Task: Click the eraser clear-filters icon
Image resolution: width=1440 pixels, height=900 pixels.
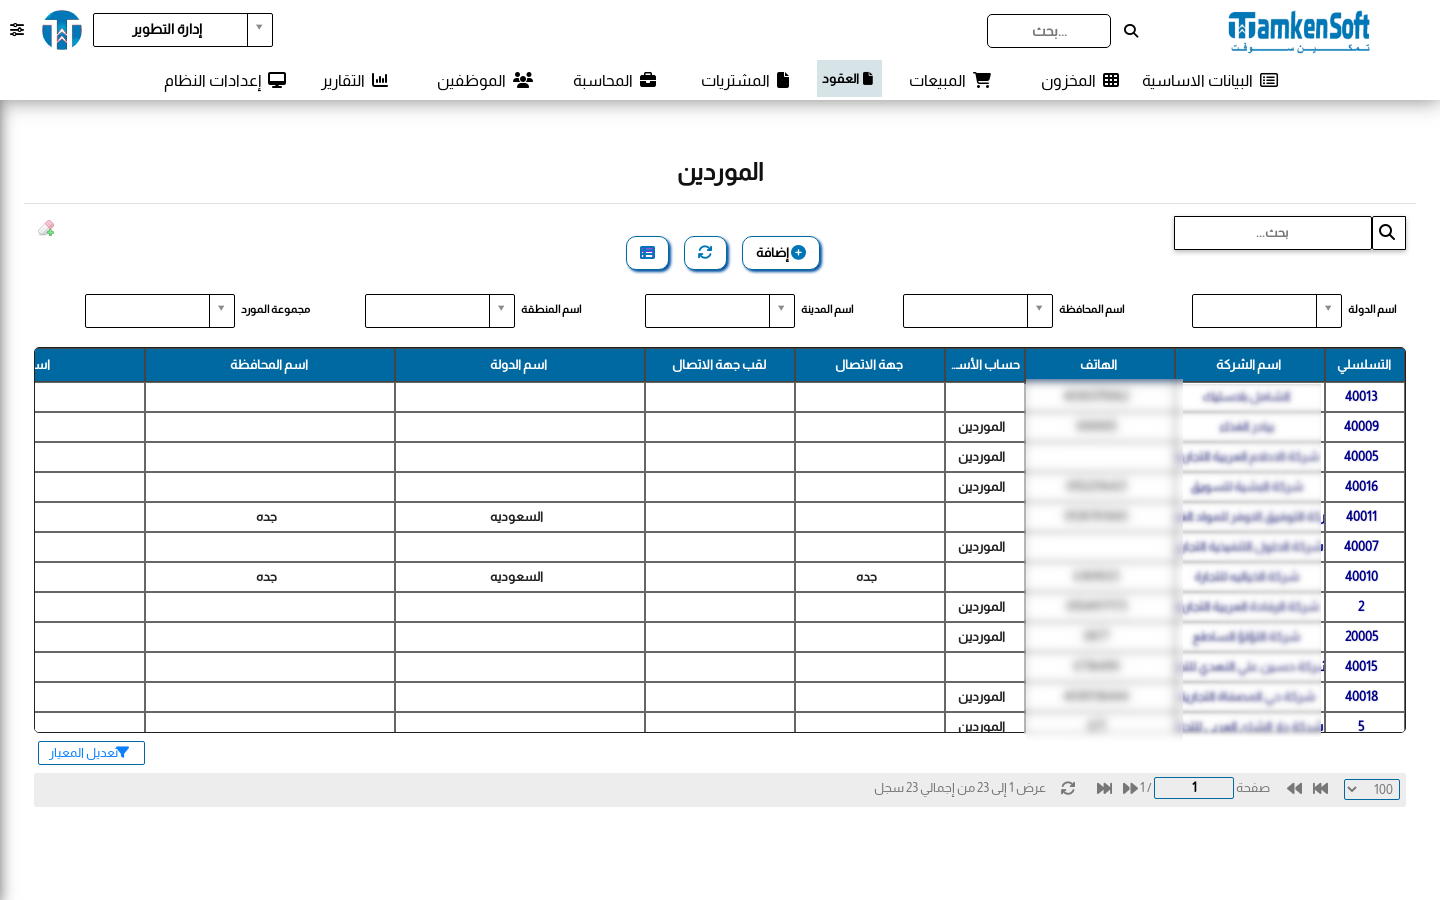Action: coord(46,229)
